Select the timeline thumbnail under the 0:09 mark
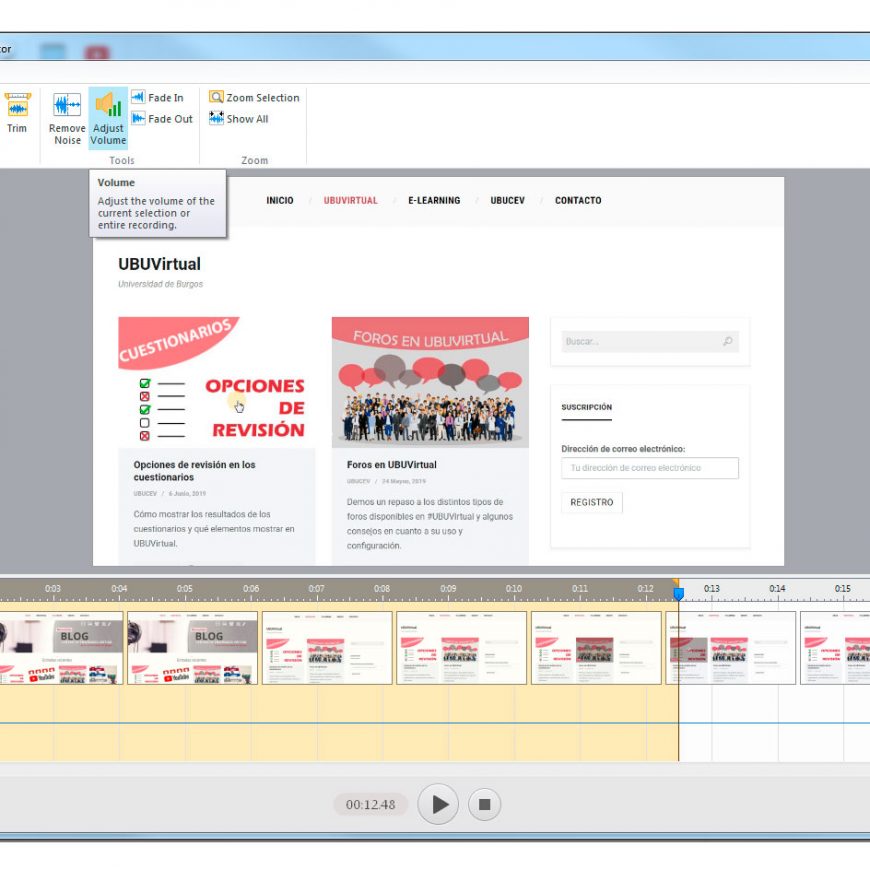870x870 pixels. click(x=462, y=648)
